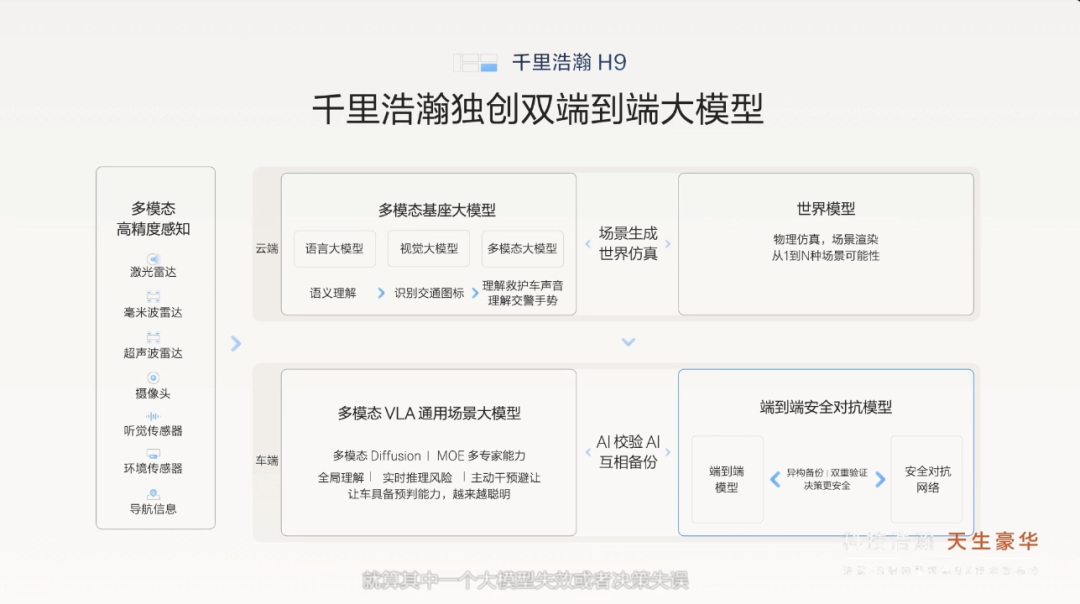1080x604 pixels.
Task: Select the 多模态大模型 box
Action: click(522, 249)
